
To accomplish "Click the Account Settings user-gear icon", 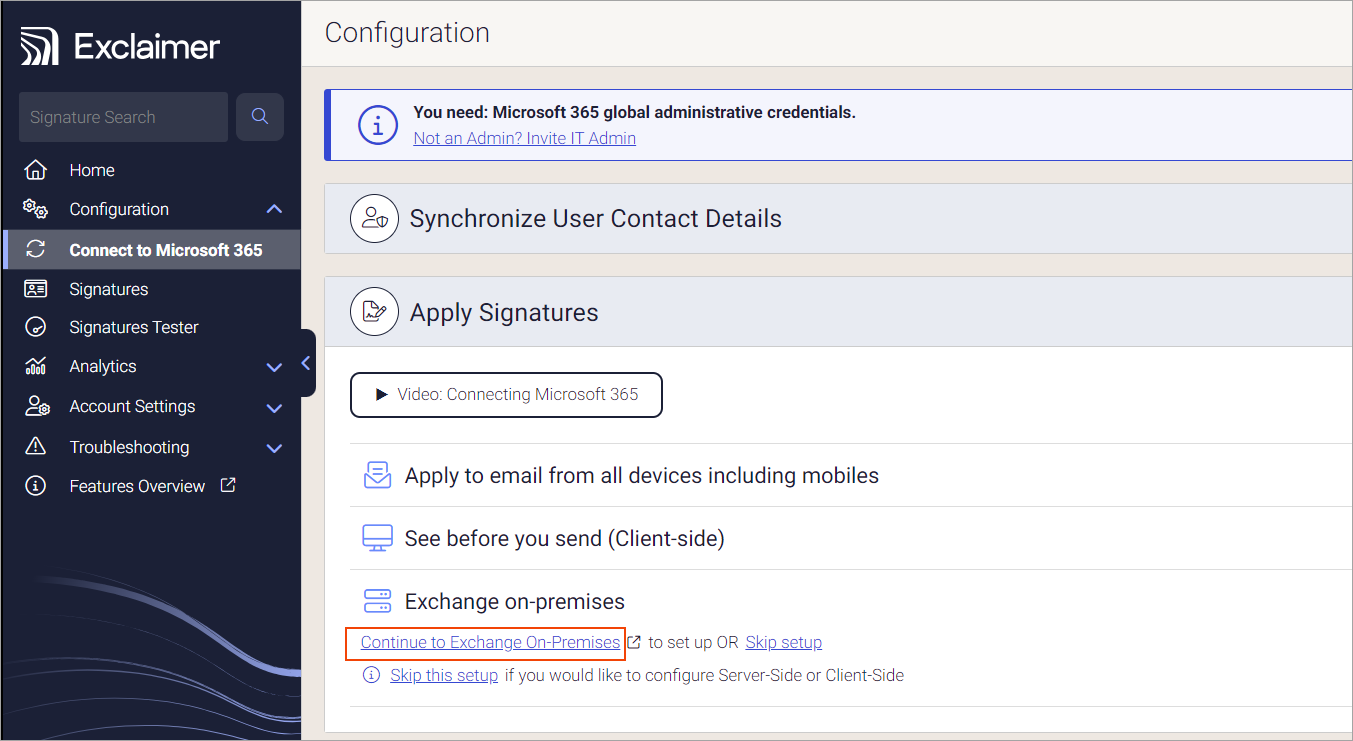I will pos(36,406).
